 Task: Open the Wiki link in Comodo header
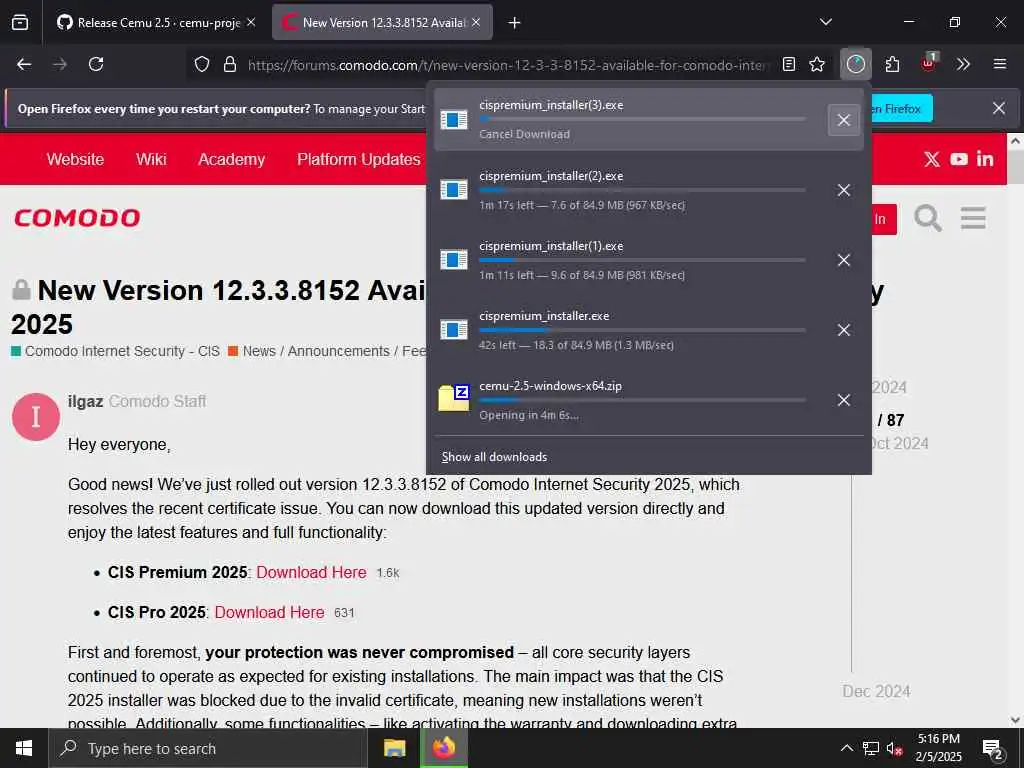click(152, 159)
